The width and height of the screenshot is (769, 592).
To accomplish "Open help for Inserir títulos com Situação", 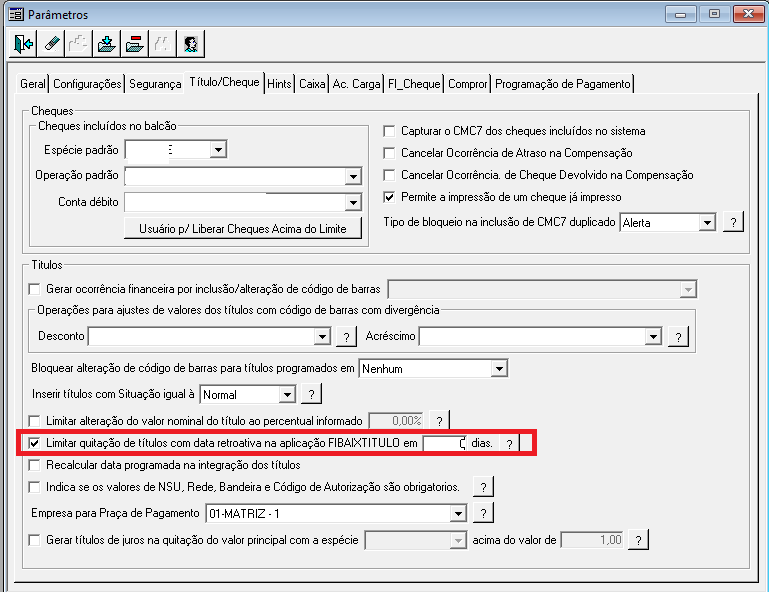I will (311, 394).
